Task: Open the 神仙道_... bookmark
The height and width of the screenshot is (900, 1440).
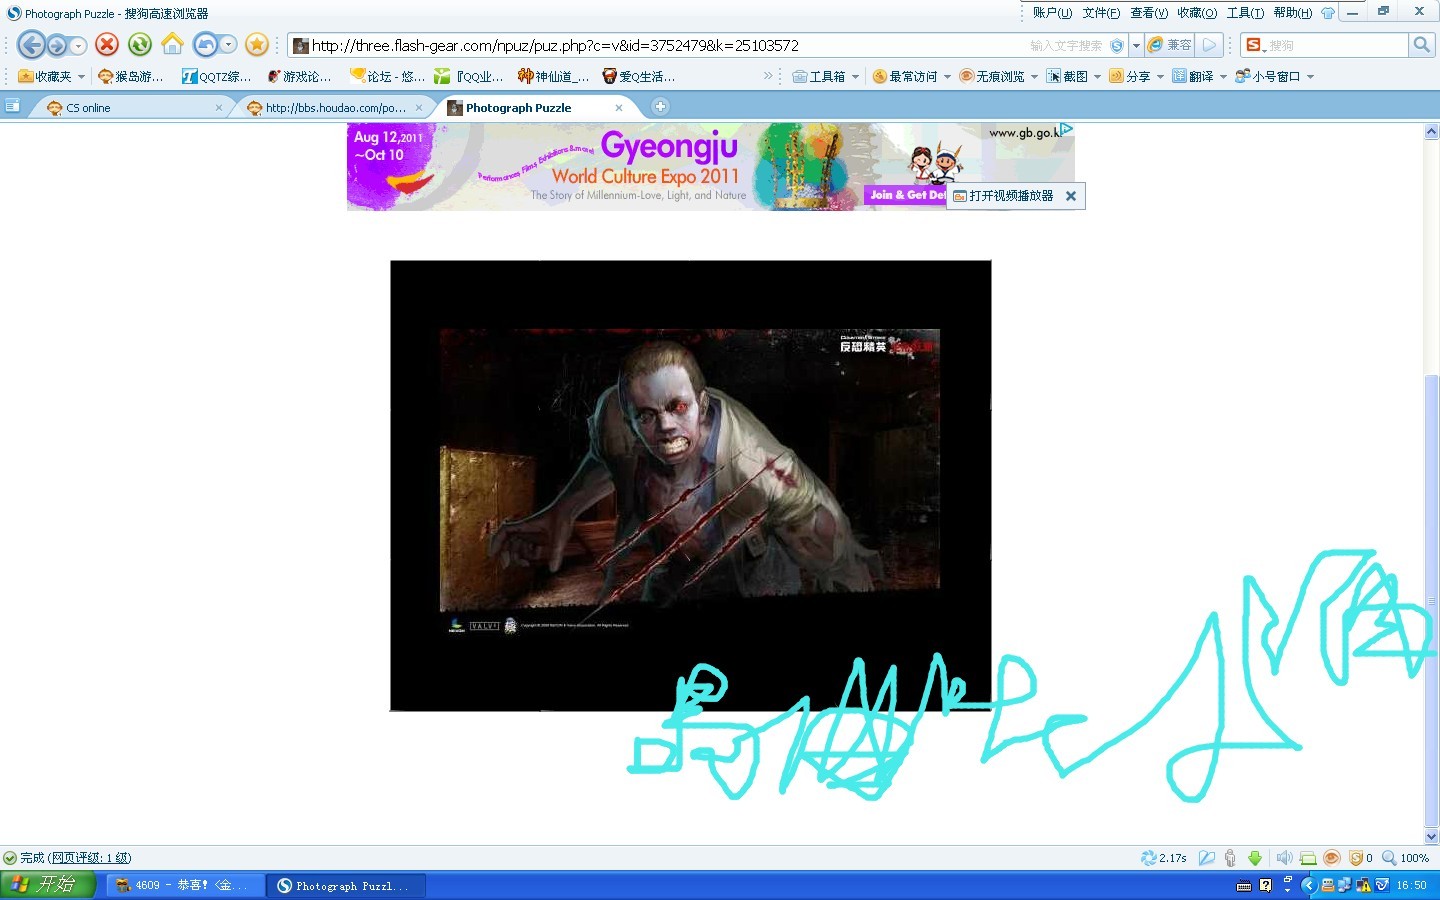Action: point(553,76)
